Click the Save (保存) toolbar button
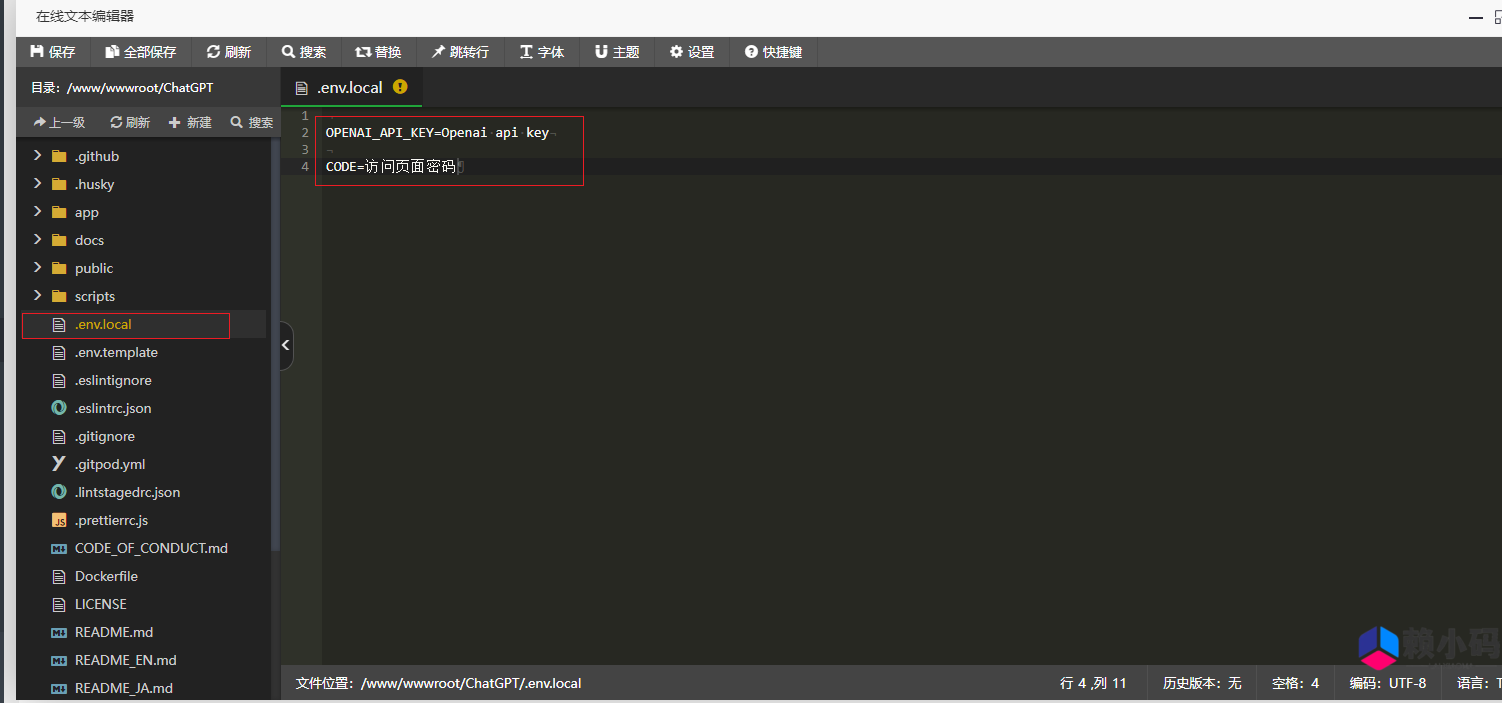This screenshot has width=1502, height=703. click(53, 52)
